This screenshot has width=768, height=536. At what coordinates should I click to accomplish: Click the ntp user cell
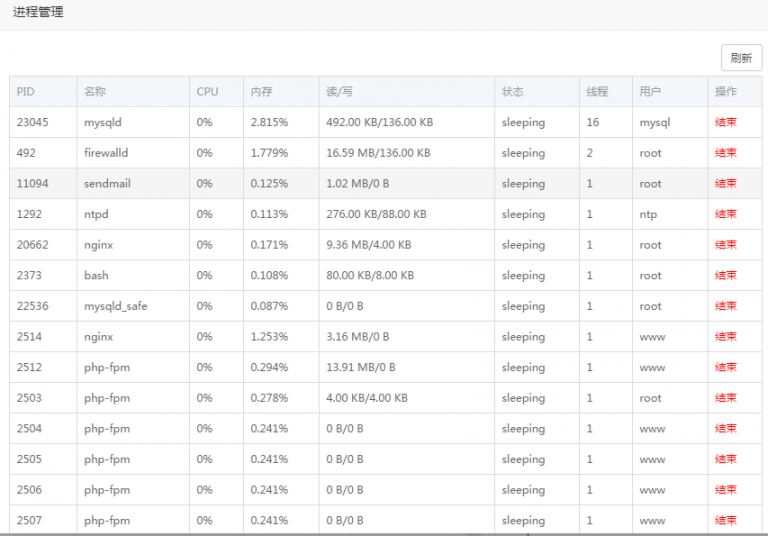click(670, 214)
